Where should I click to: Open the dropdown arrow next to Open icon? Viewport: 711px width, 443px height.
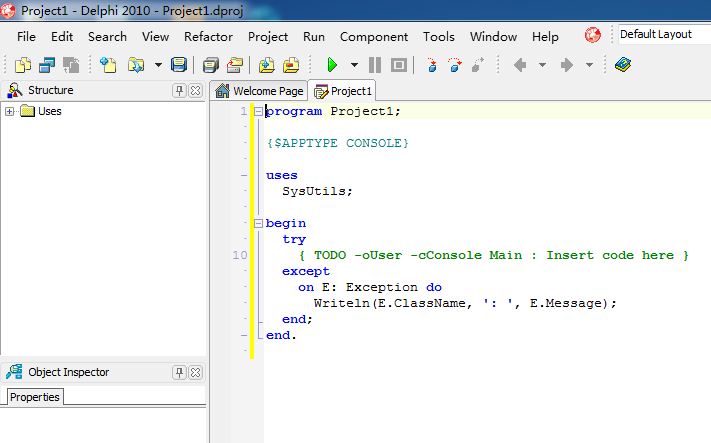pyautogui.click(x=158, y=65)
